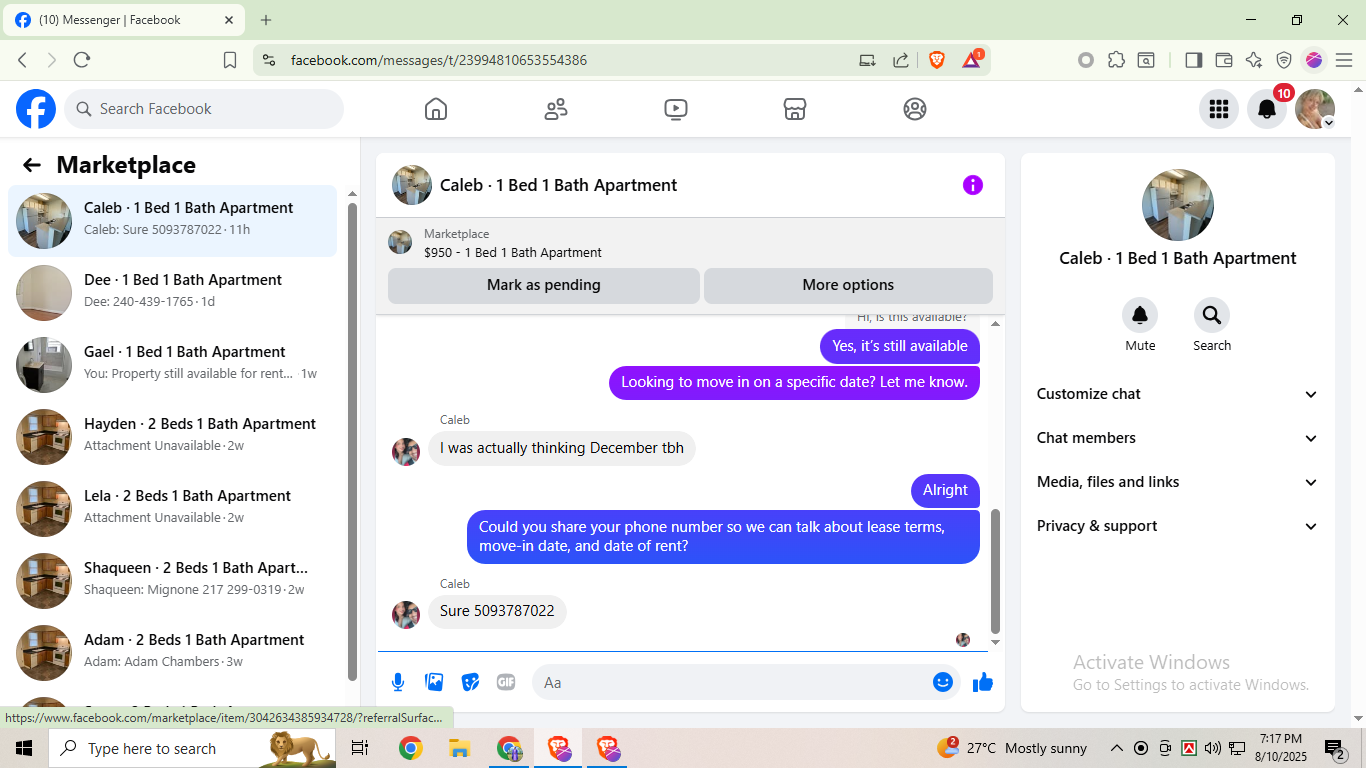Image resolution: width=1366 pixels, height=768 pixels.
Task: Click the browser address bar URL
Action: (439, 60)
